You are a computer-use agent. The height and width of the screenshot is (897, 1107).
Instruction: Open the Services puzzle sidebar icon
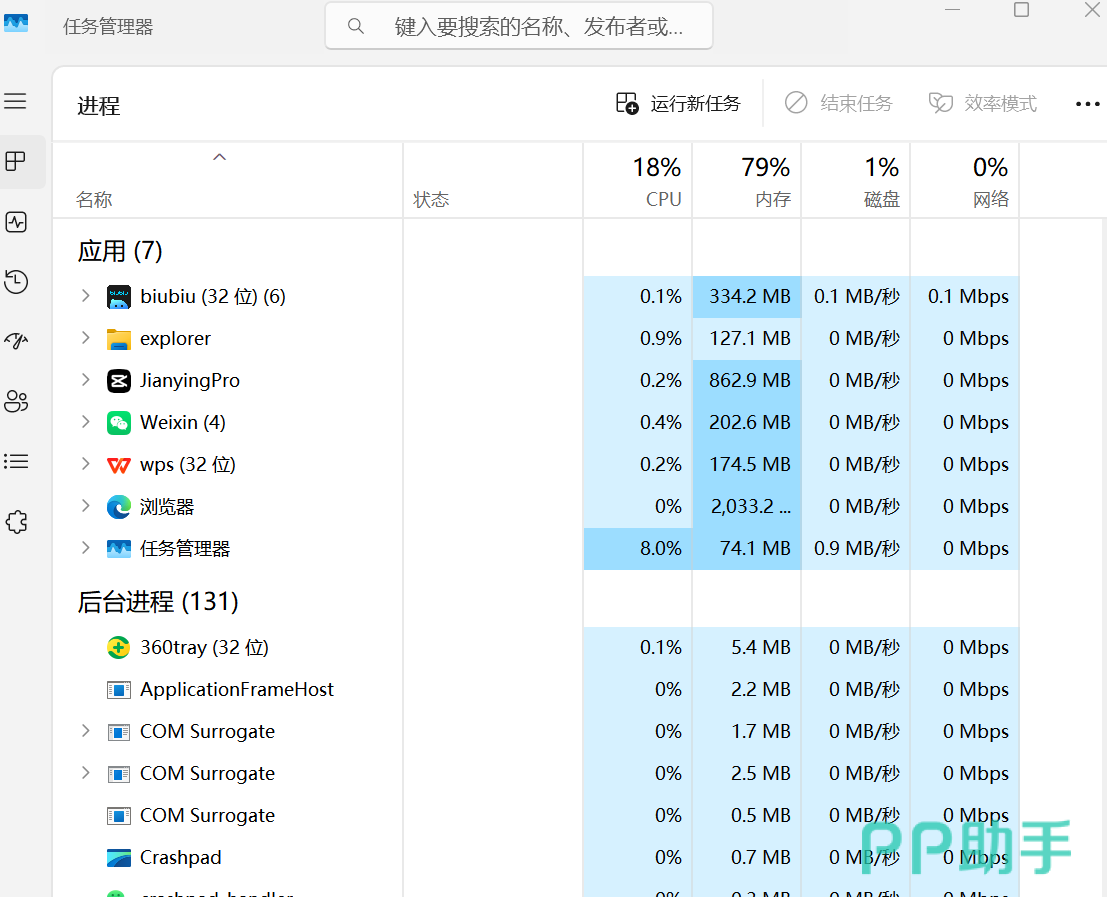(16, 522)
